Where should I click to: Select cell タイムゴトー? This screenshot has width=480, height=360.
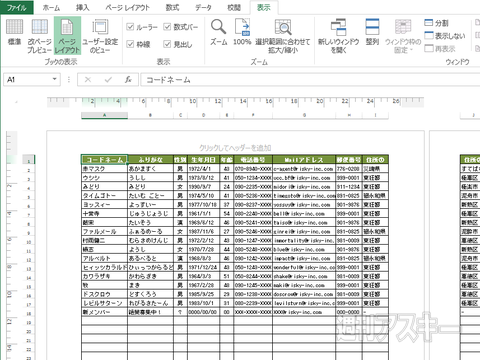104,196
